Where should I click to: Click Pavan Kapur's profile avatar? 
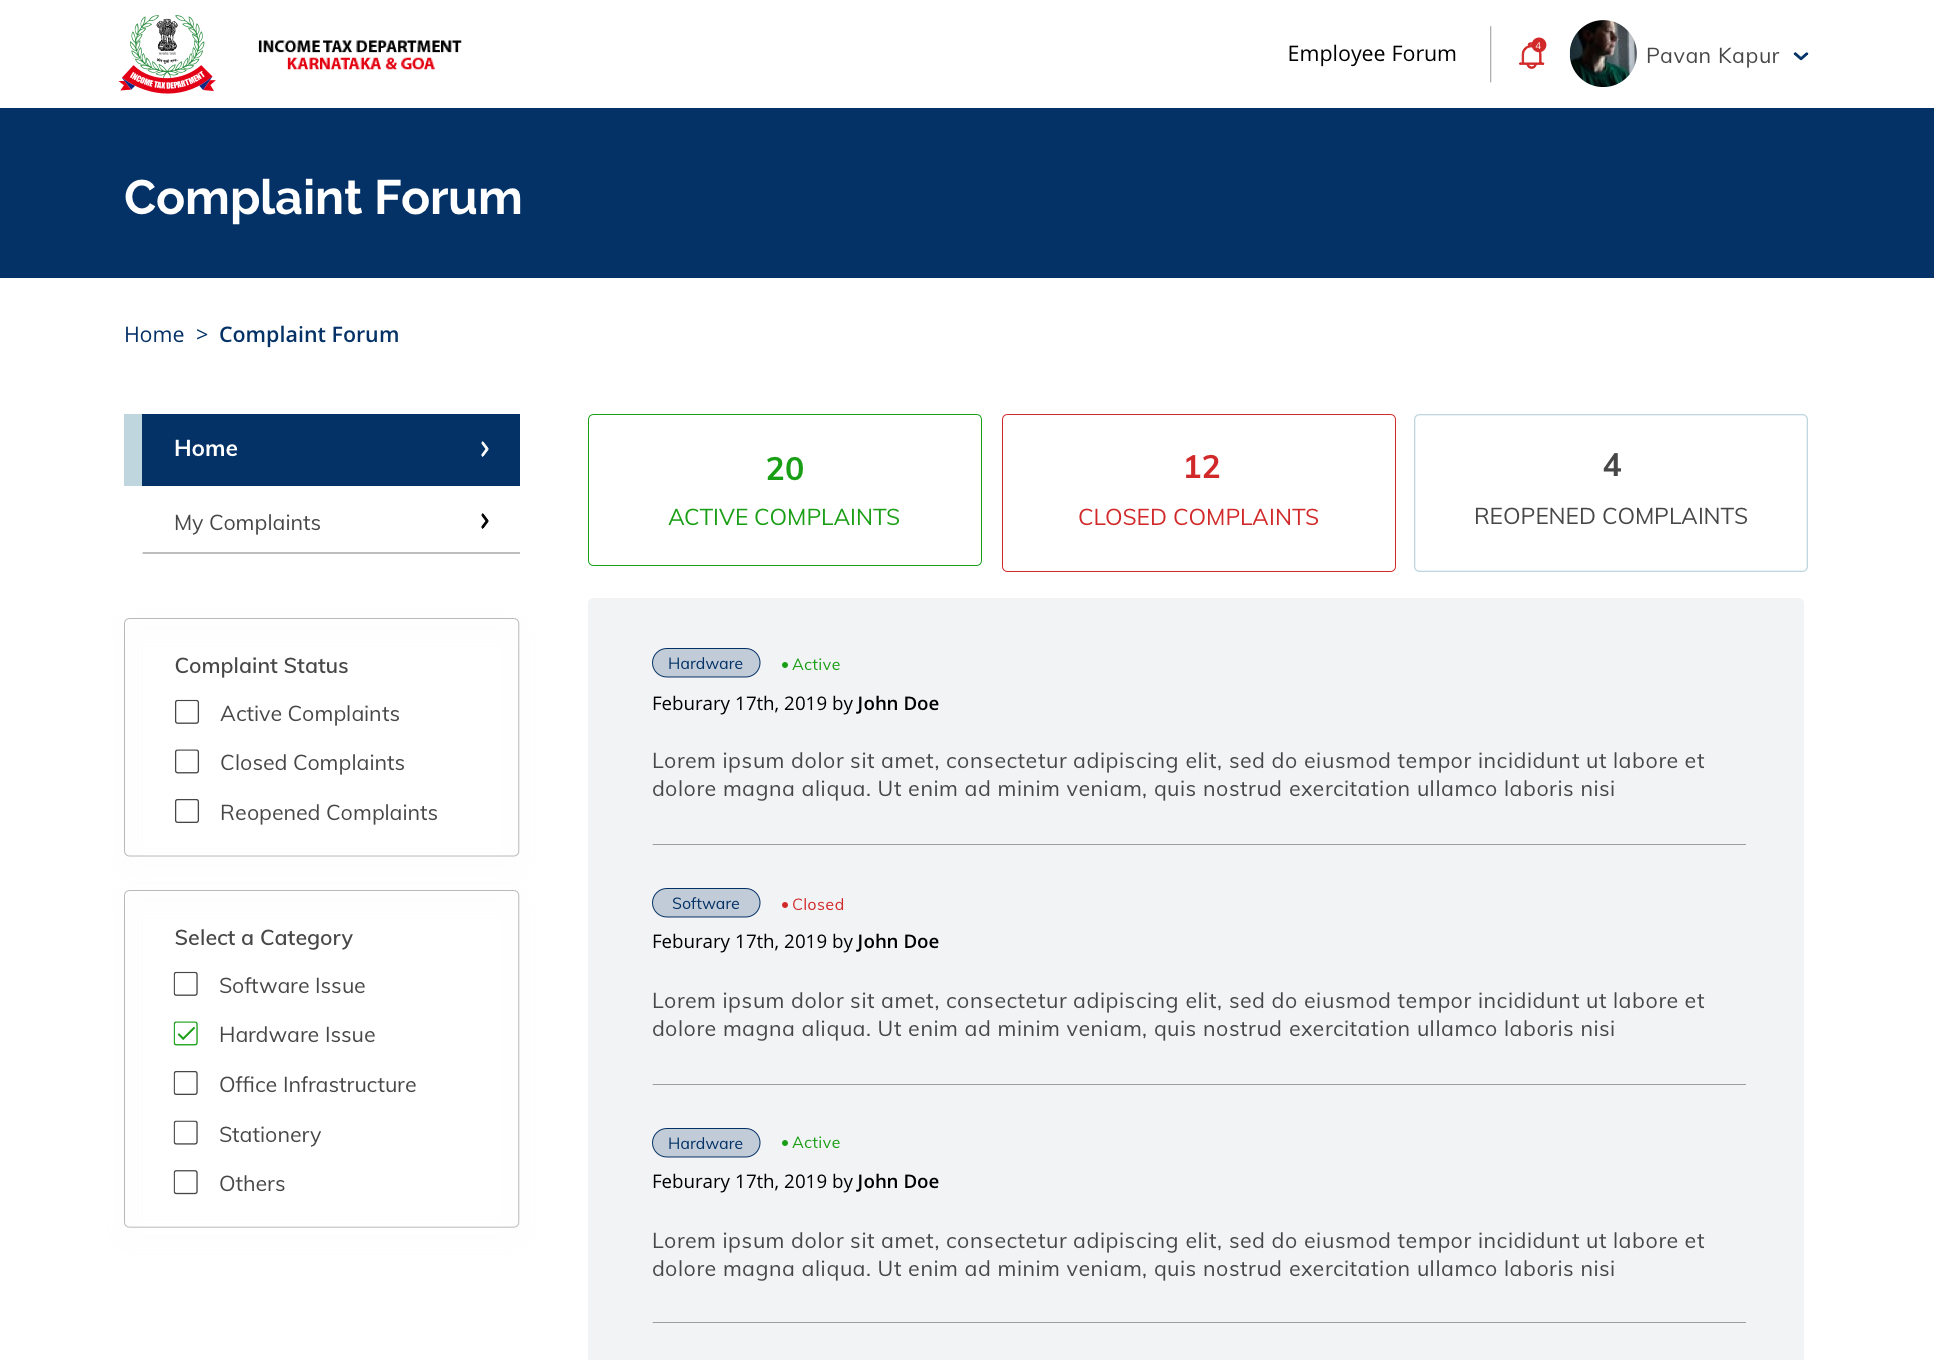click(1602, 54)
